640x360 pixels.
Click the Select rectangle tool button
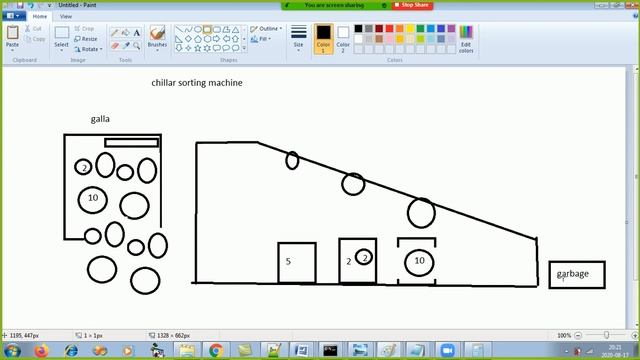tap(62, 33)
